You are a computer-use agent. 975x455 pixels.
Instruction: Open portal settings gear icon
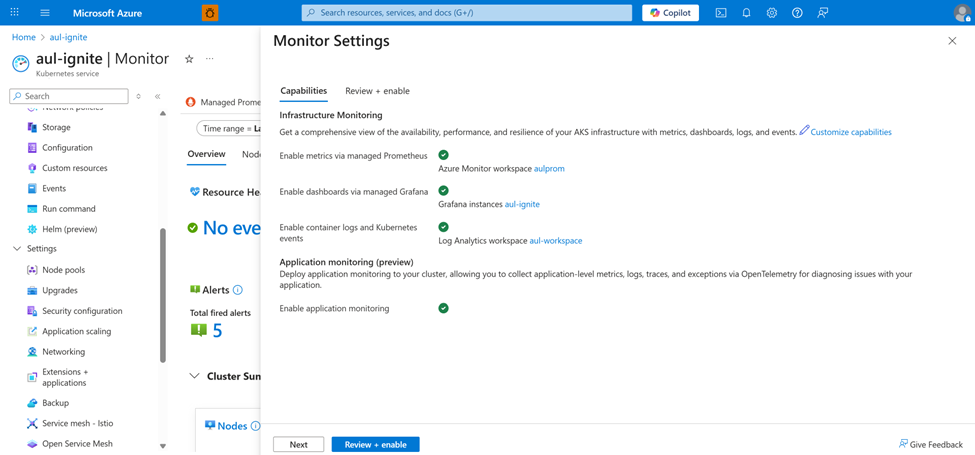point(772,13)
